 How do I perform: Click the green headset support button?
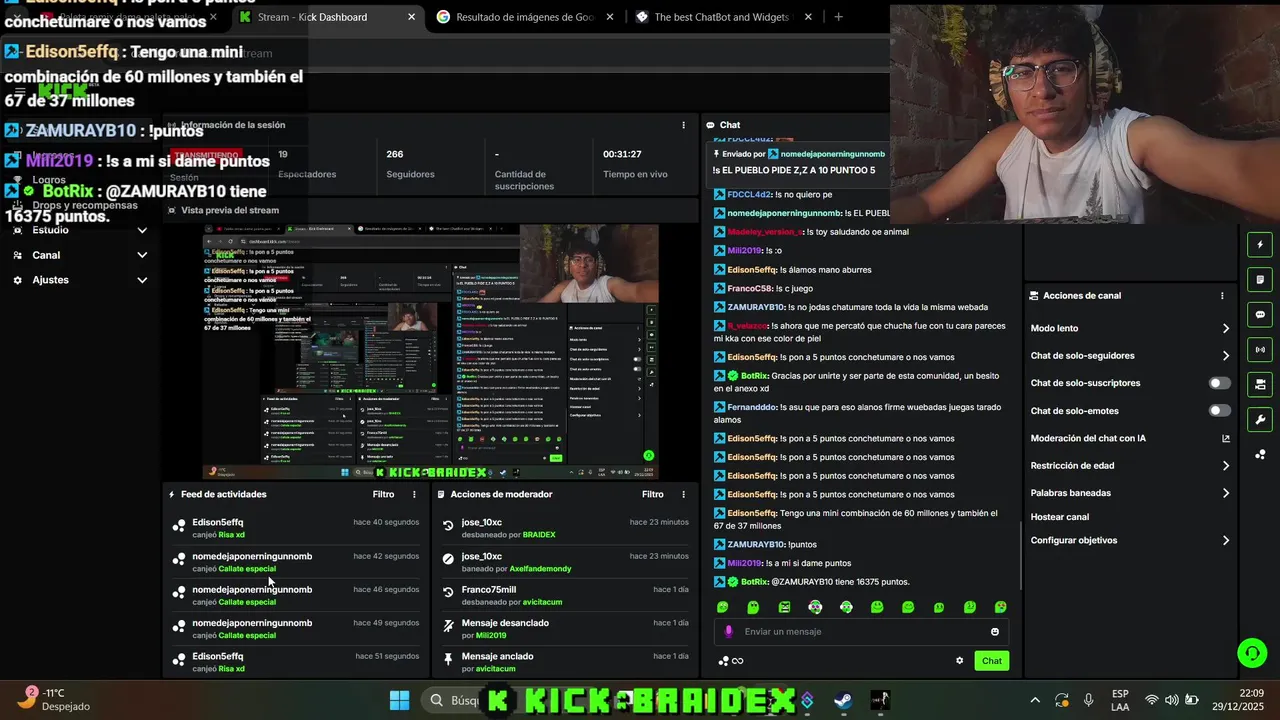[x=1251, y=653]
